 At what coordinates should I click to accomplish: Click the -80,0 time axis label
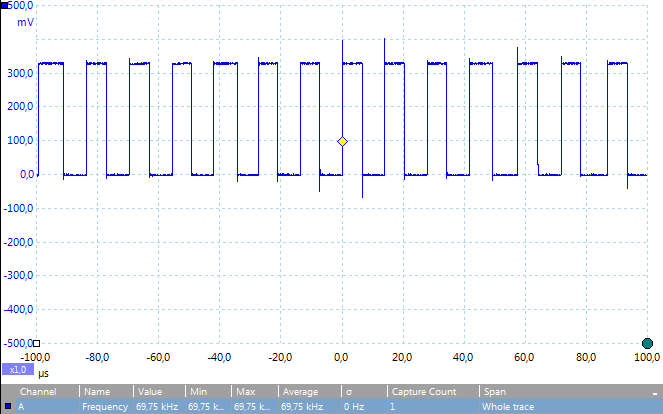click(x=97, y=357)
